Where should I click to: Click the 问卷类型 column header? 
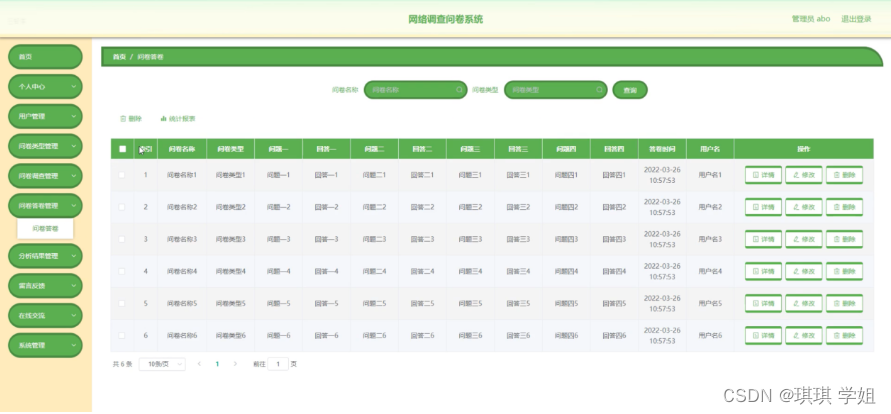(230, 149)
